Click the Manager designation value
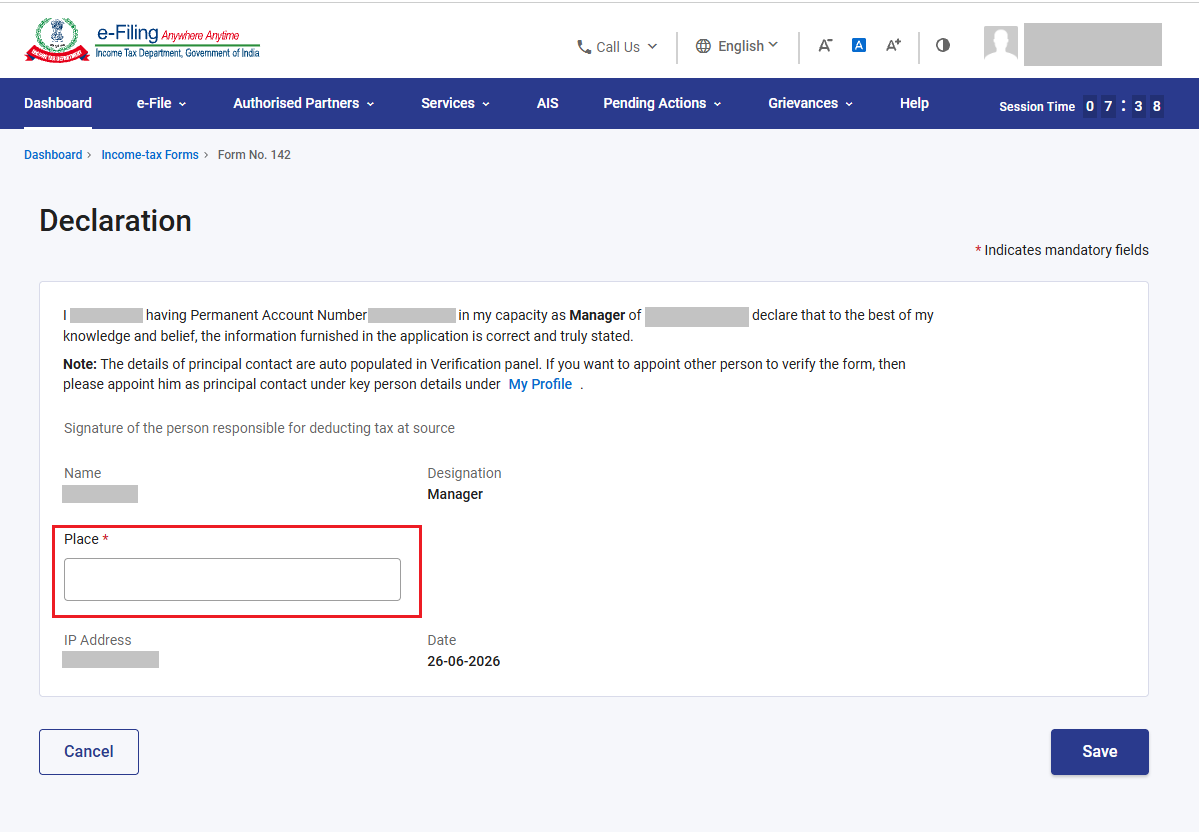 pos(455,494)
